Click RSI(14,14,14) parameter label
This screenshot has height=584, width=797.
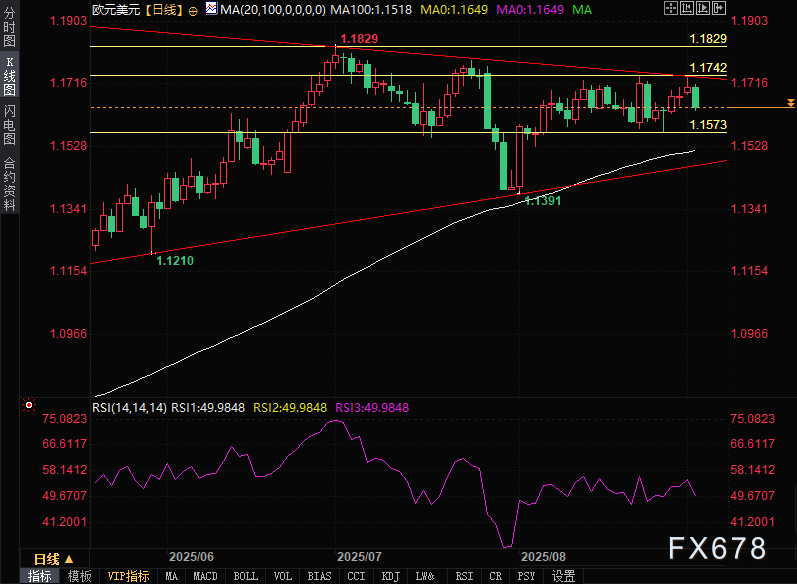pyautogui.click(x=130, y=408)
